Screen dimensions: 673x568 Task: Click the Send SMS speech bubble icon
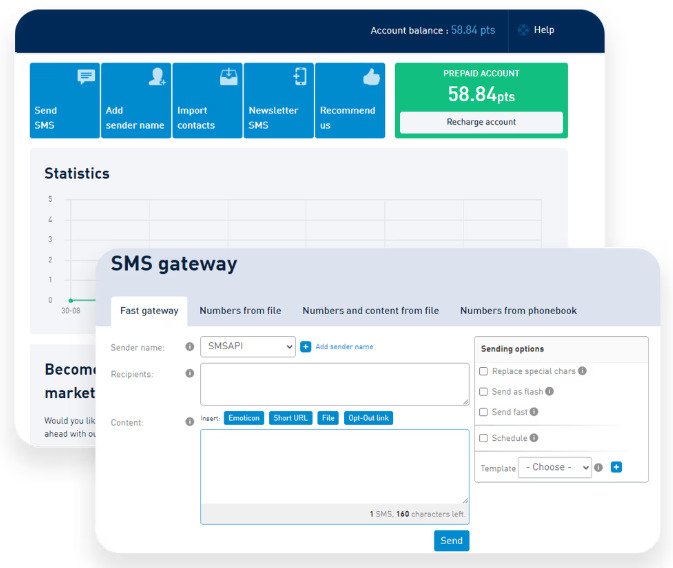(87, 77)
